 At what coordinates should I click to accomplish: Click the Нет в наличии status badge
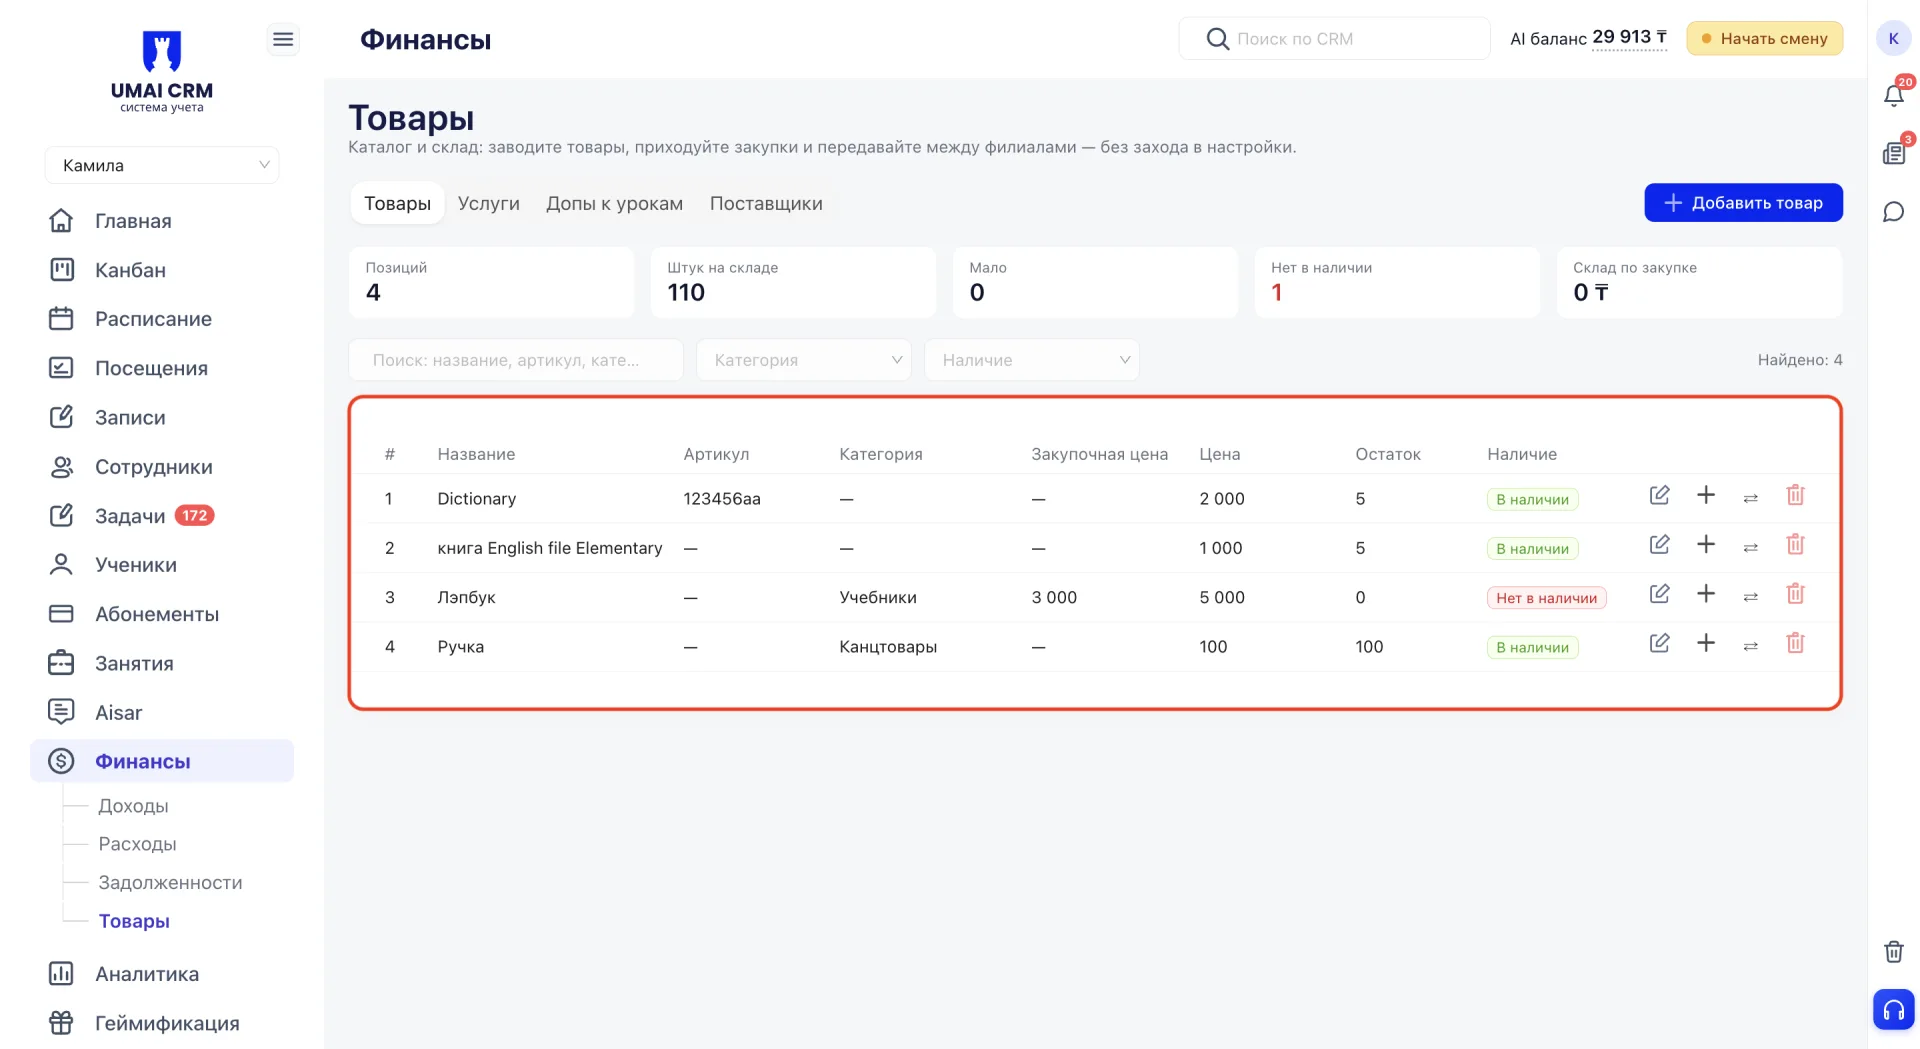tap(1546, 598)
